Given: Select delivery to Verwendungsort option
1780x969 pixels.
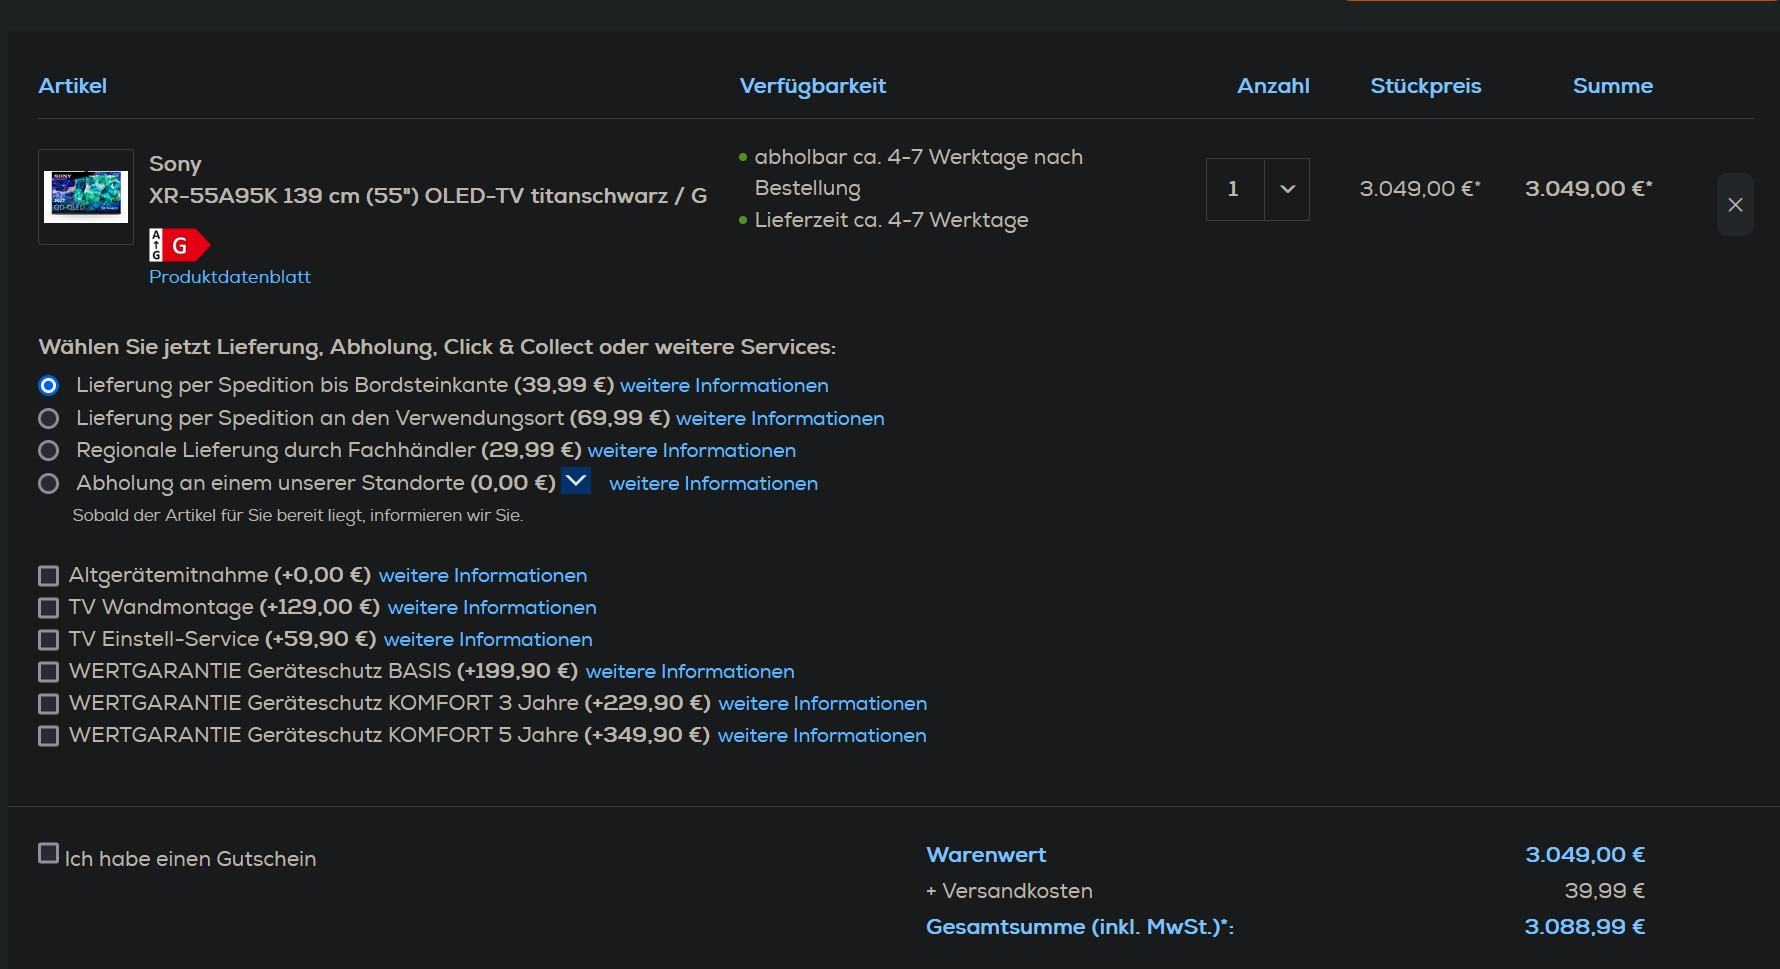Looking at the screenshot, I should tap(48, 418).
